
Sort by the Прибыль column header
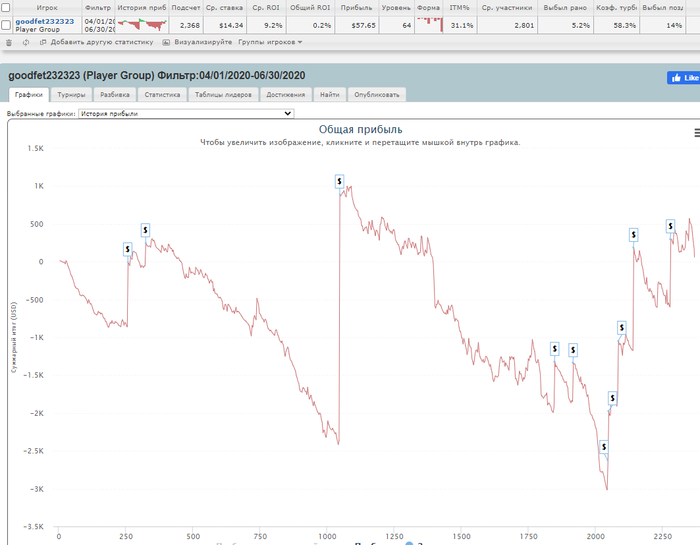(x=356, y=8)
